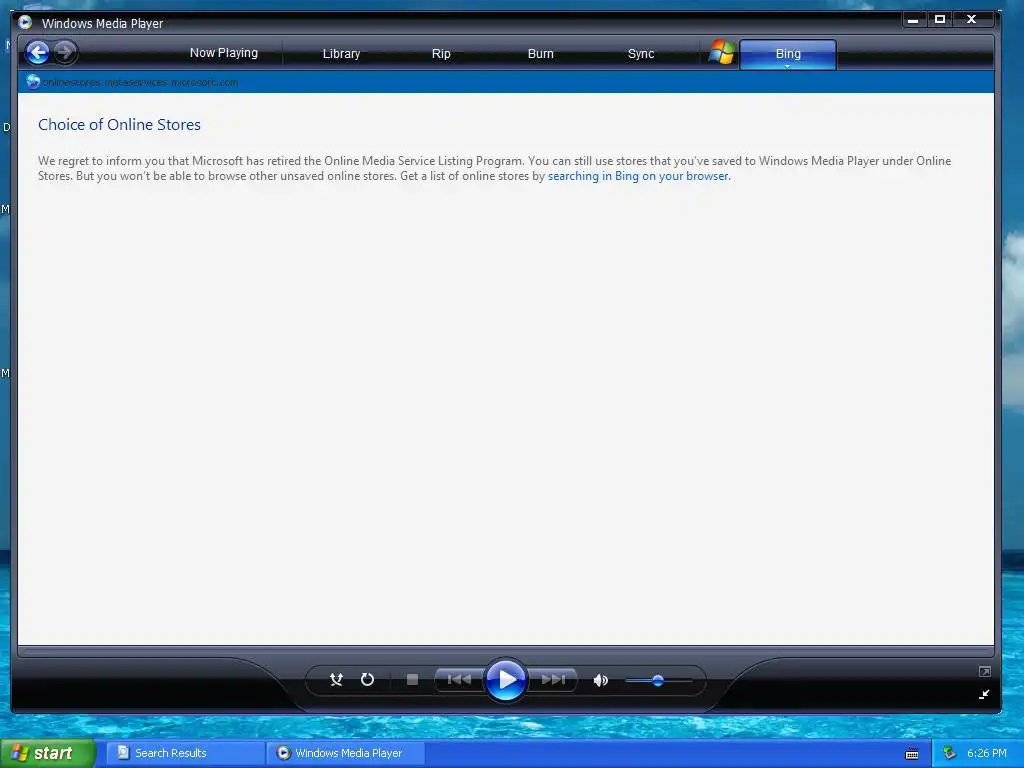Open the Windows Start menu
The height and width of the screenshot is (768, 1024).
tap(47, 753)
